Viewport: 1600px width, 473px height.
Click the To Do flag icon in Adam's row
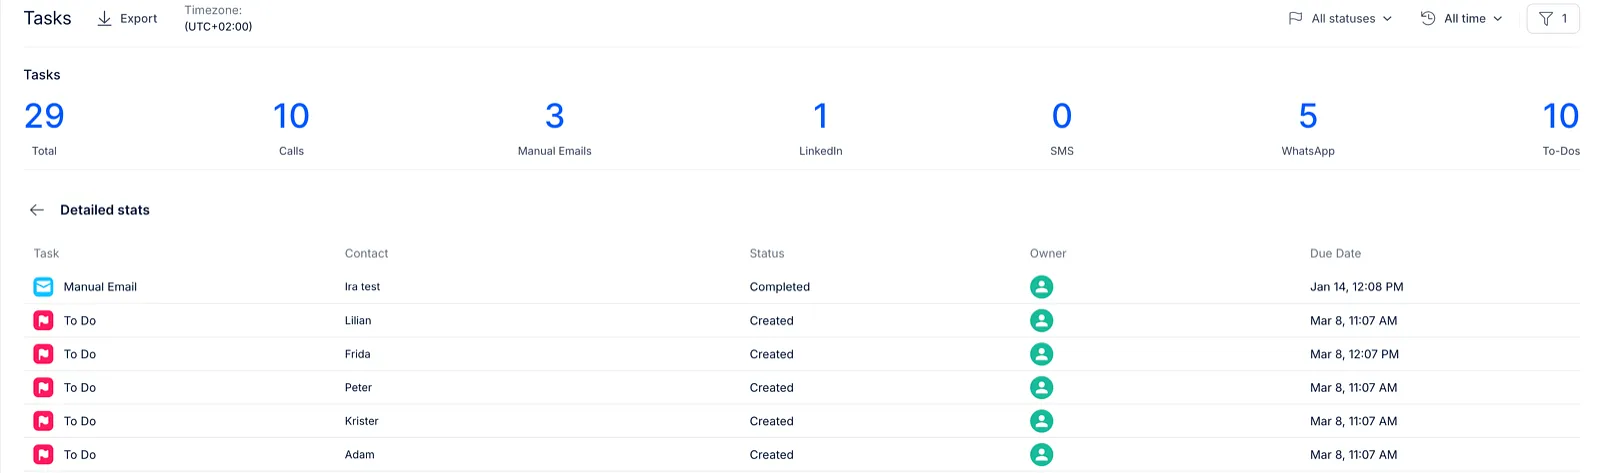pyautogui.click(x=43, y=455)
